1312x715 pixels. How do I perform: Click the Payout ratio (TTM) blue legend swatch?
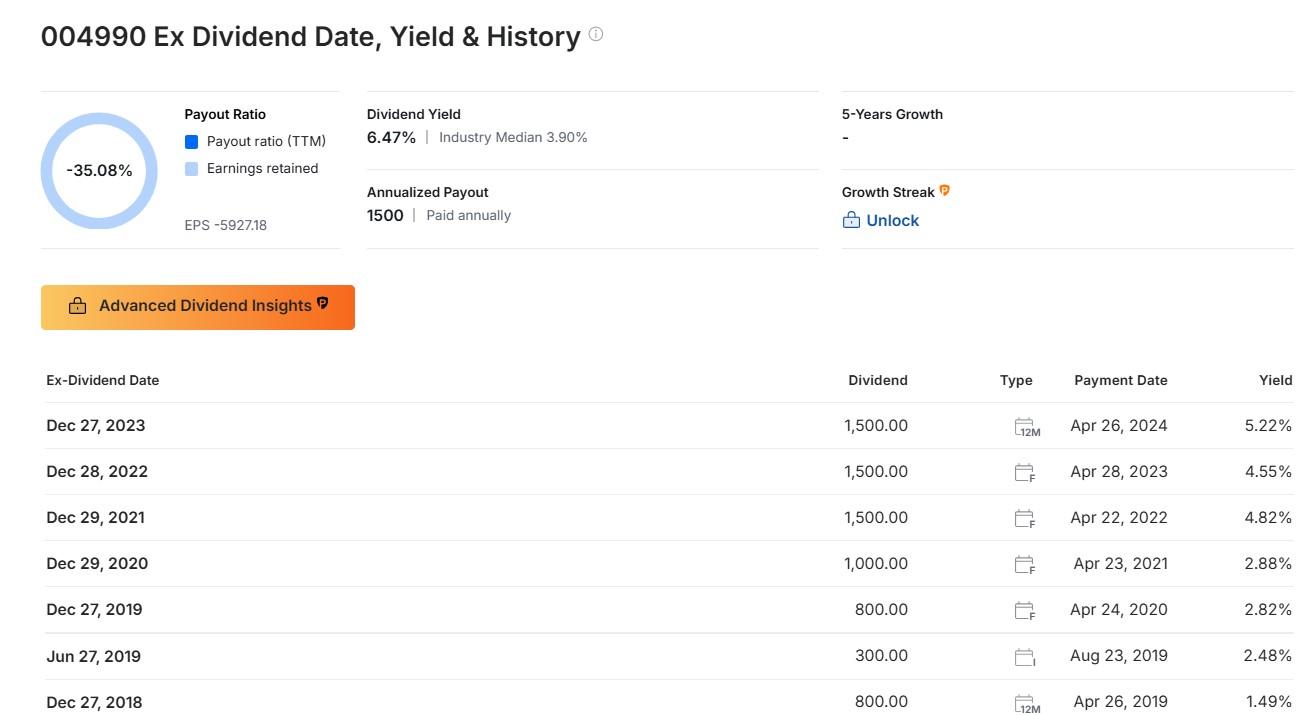coord(192,142)
